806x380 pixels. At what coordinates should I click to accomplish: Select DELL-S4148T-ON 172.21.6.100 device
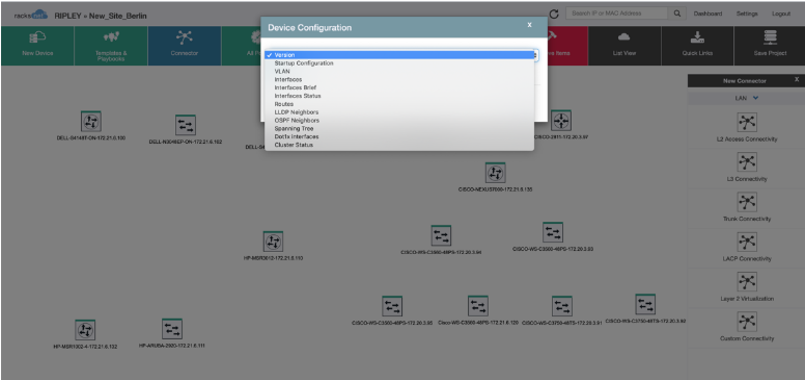(x=91, y=121)
